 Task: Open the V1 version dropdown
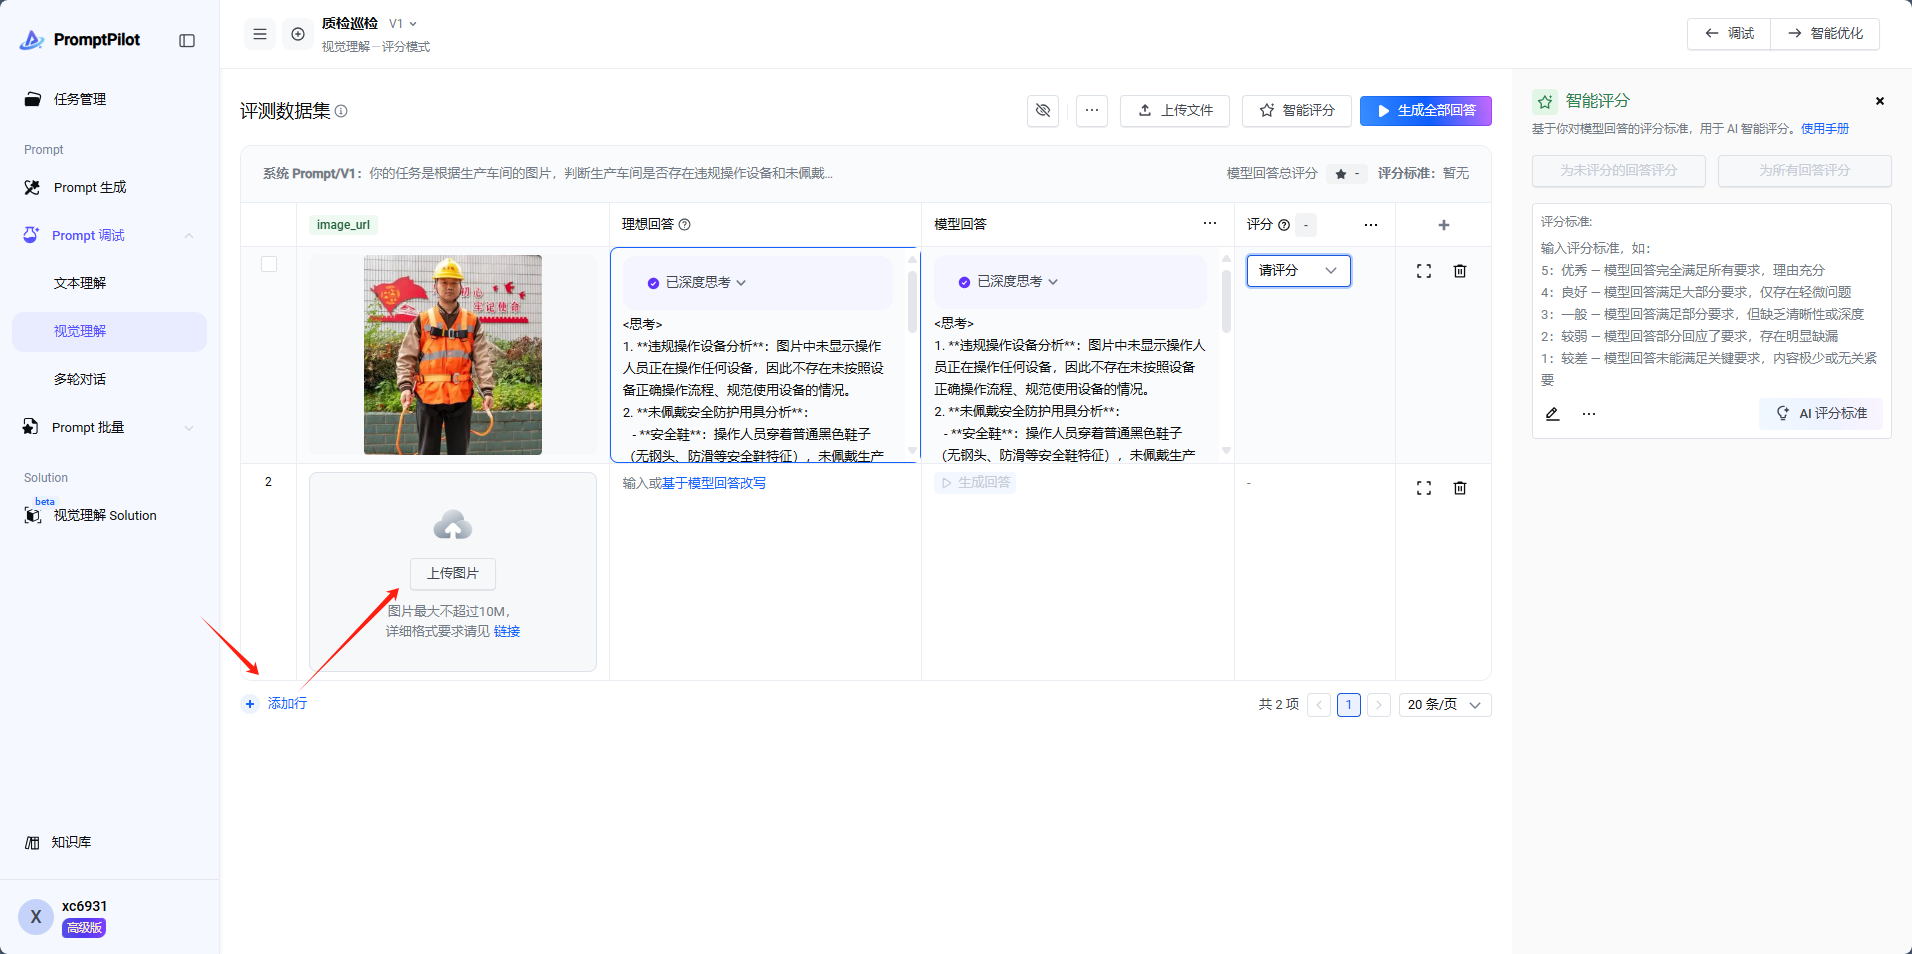pos(403,24)
